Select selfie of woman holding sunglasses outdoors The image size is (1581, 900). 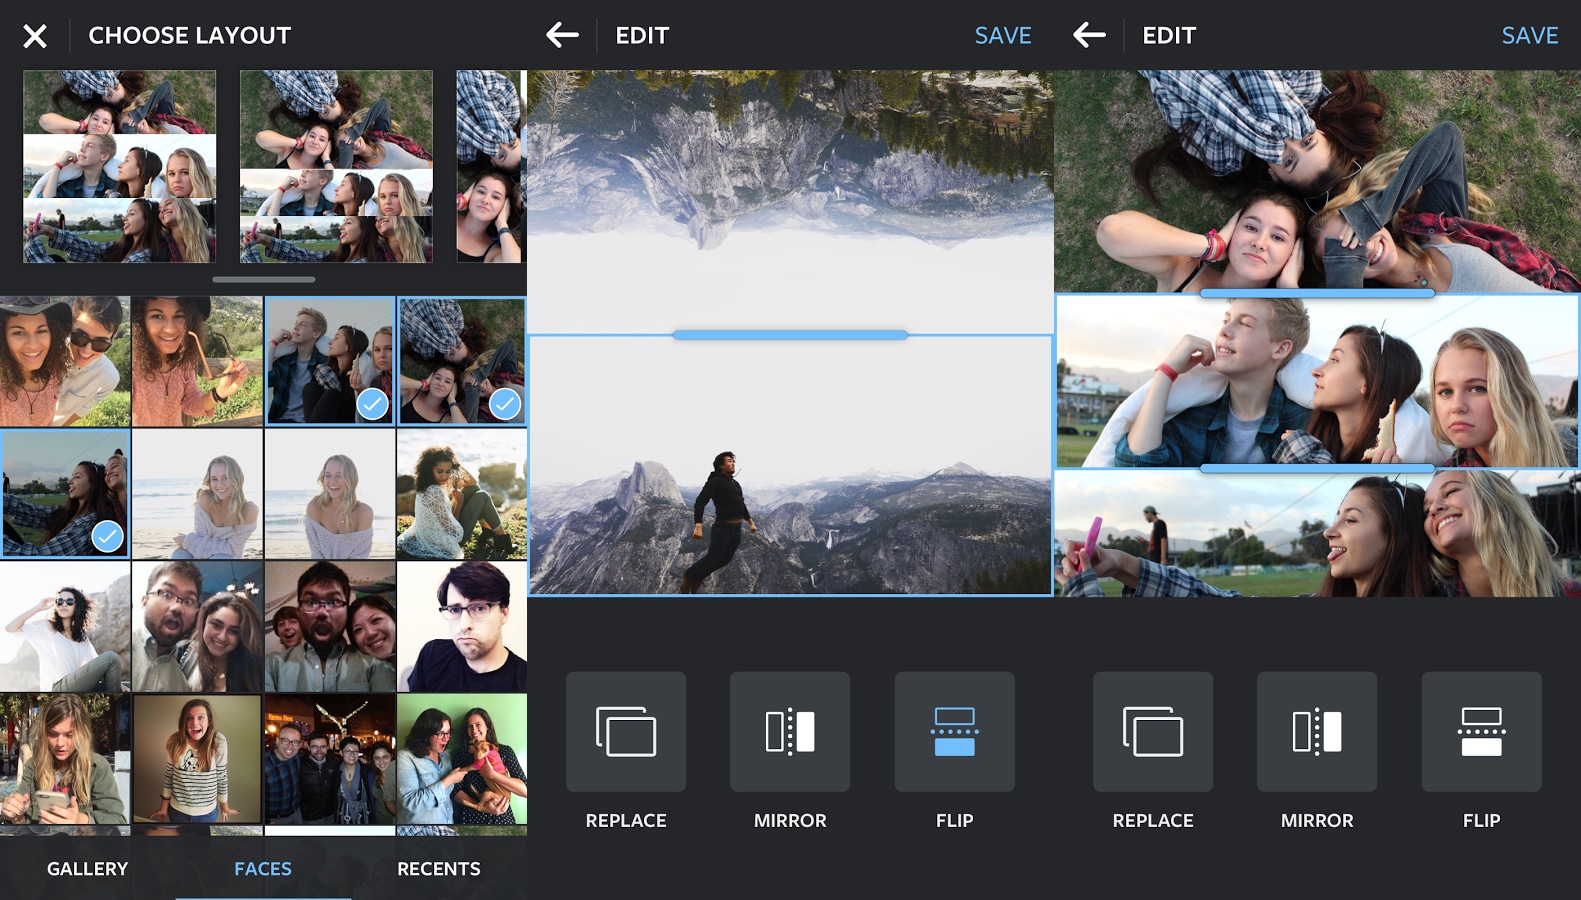pyautogui.click(x=197, y=361)
